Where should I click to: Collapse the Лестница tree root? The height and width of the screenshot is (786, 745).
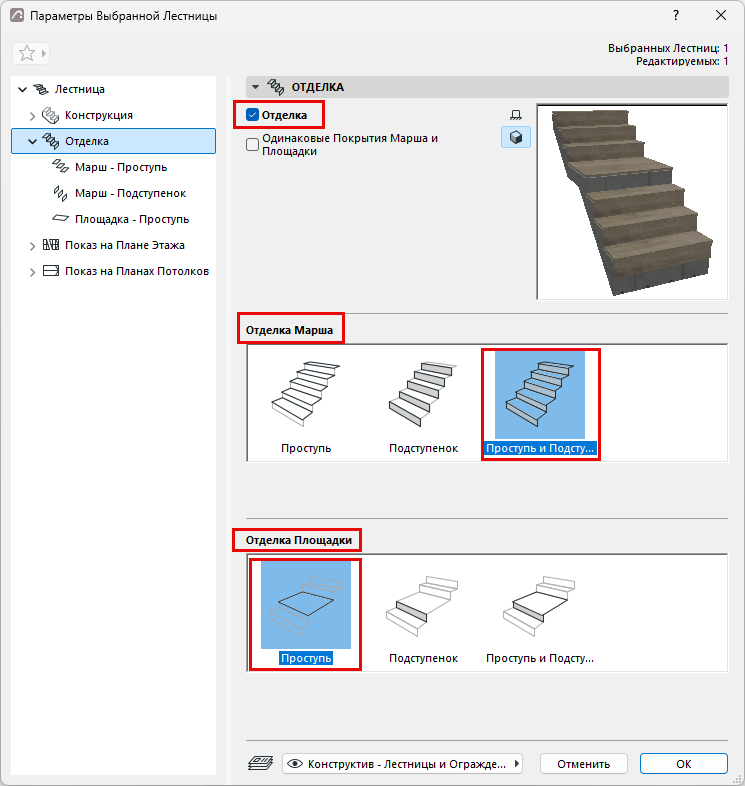(x=23, y=90)
